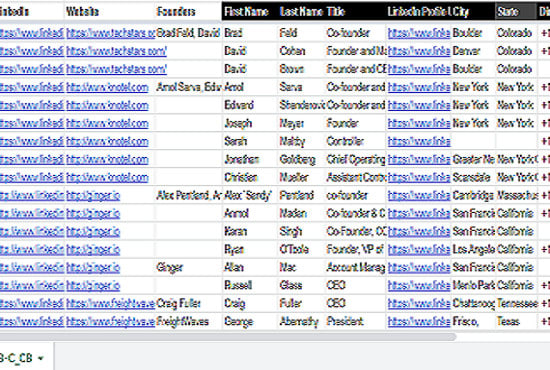The height and width of the screenshot is (370, 550).
Task: Select the state cell starting 'Massachus'
Action: tap(517, 196)
